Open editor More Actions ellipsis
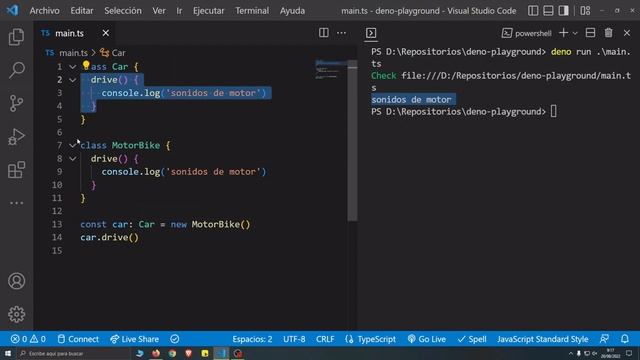This screenshot has height=360, width=640. pyautogui.click(x=341, y=33)
